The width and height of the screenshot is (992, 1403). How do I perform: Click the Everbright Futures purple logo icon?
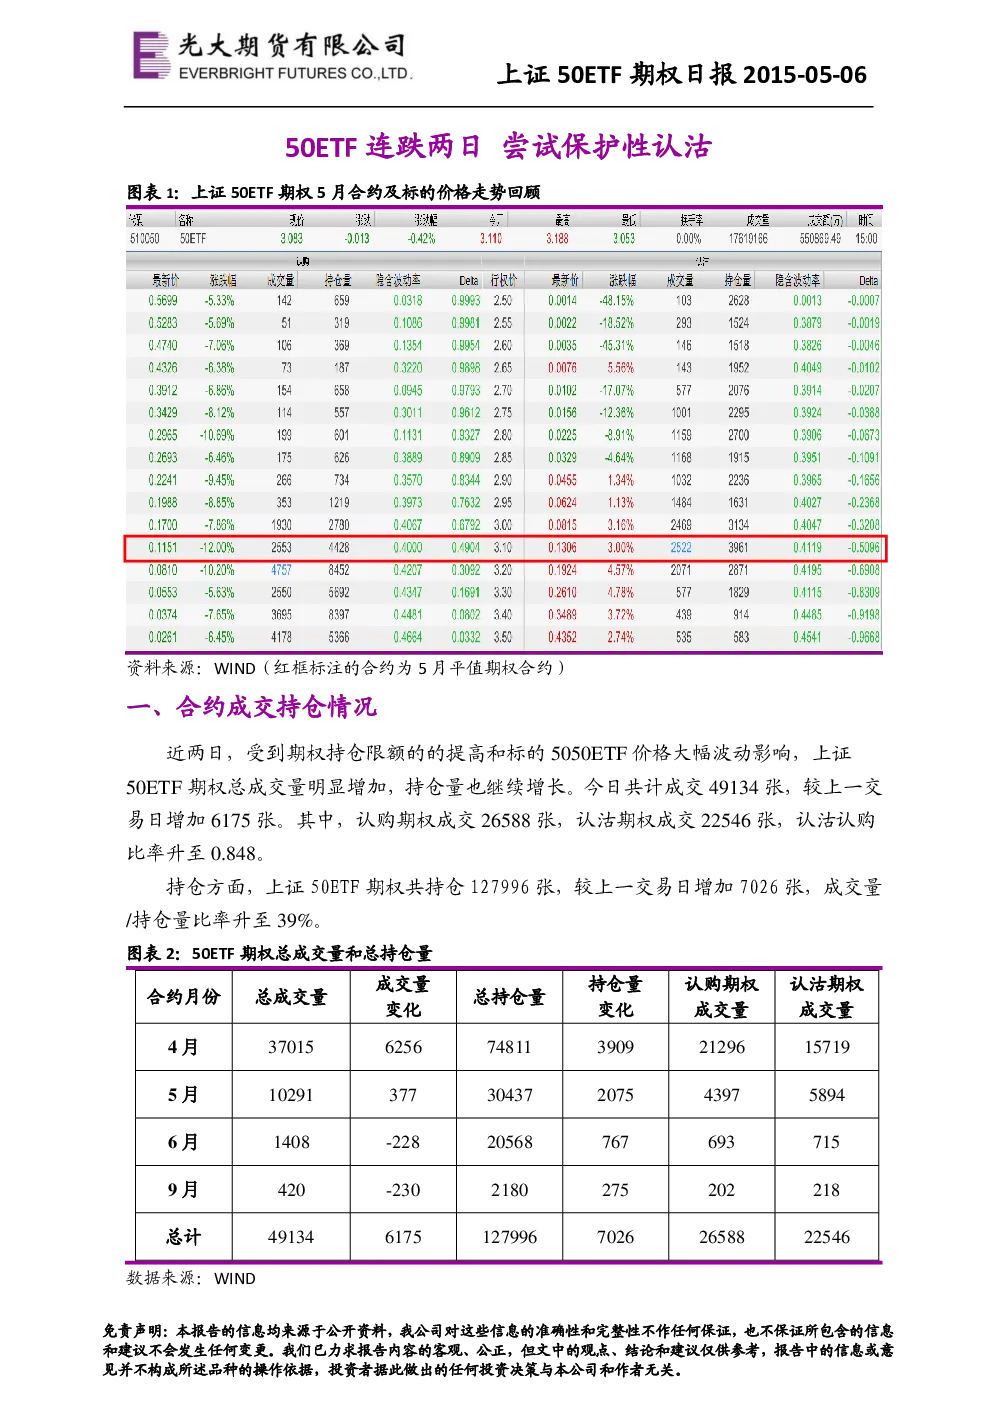pos(152,55)
